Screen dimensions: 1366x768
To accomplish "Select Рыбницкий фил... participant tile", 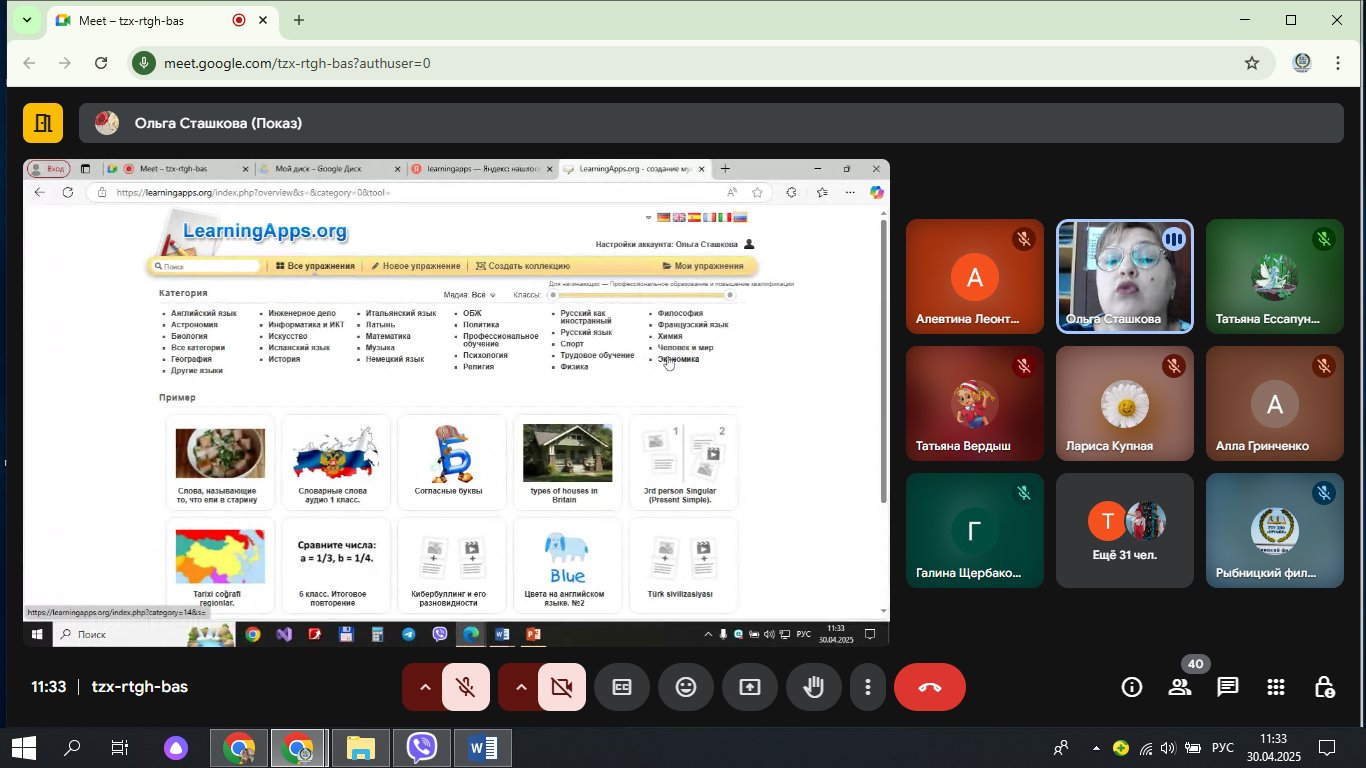I will click(x=1275, y=530).
